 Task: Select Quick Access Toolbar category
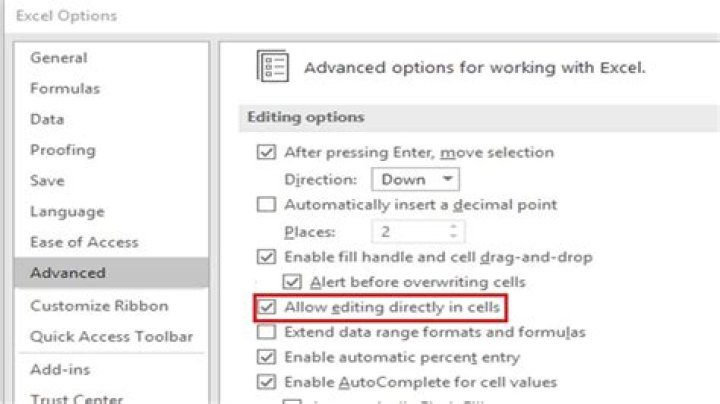pyautogui.click(x=111, y=337)
